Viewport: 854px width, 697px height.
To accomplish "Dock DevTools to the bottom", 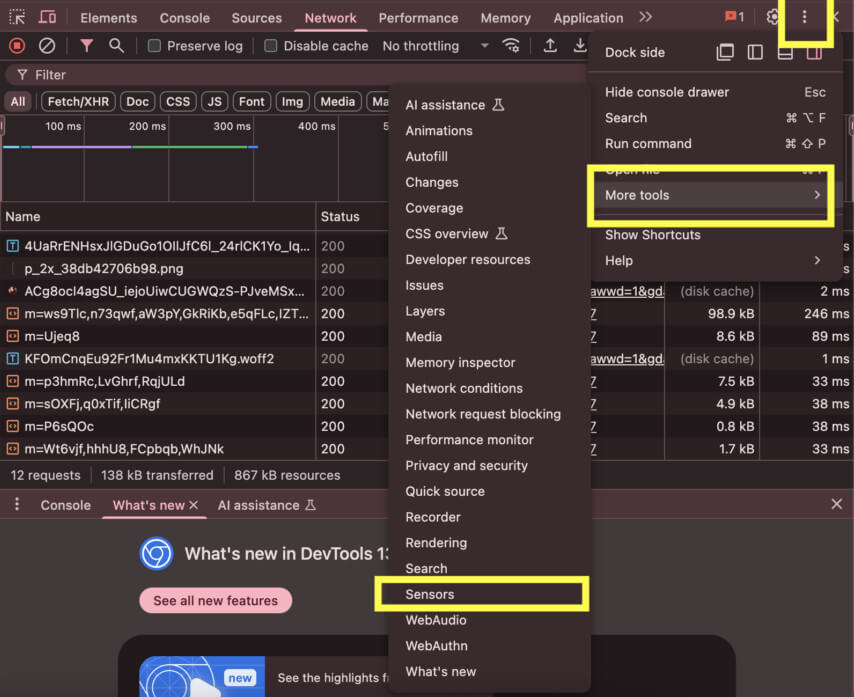I will [x=785, y=53].
